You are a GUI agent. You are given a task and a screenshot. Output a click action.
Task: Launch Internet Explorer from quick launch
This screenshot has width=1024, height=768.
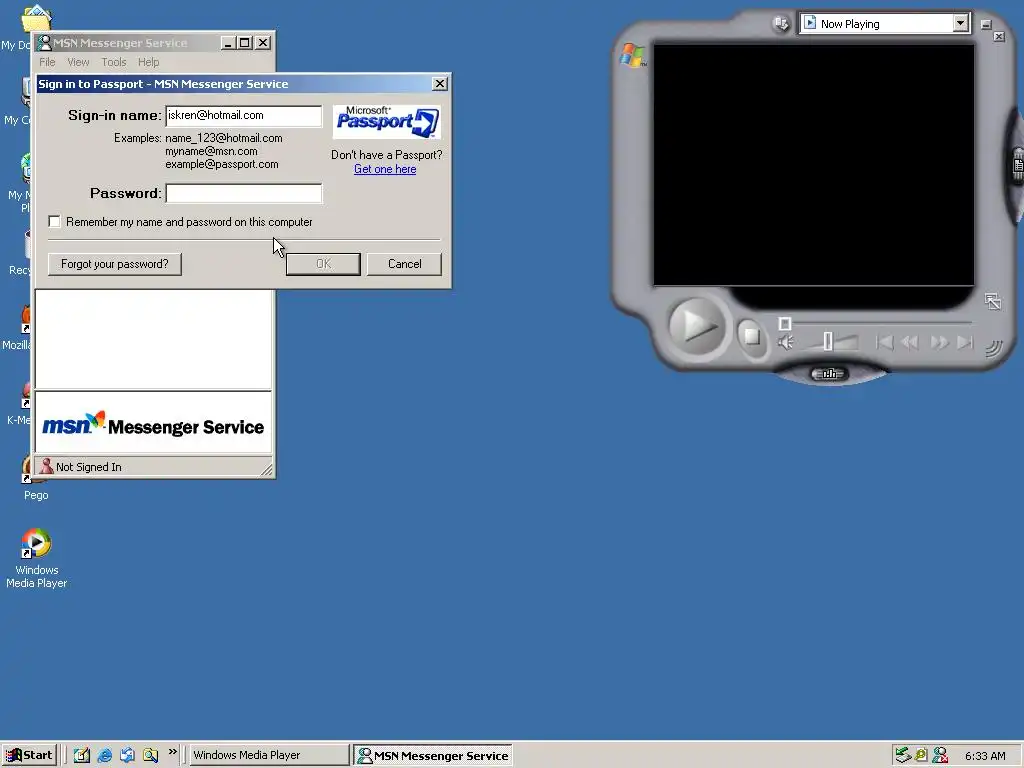[104, 755]
